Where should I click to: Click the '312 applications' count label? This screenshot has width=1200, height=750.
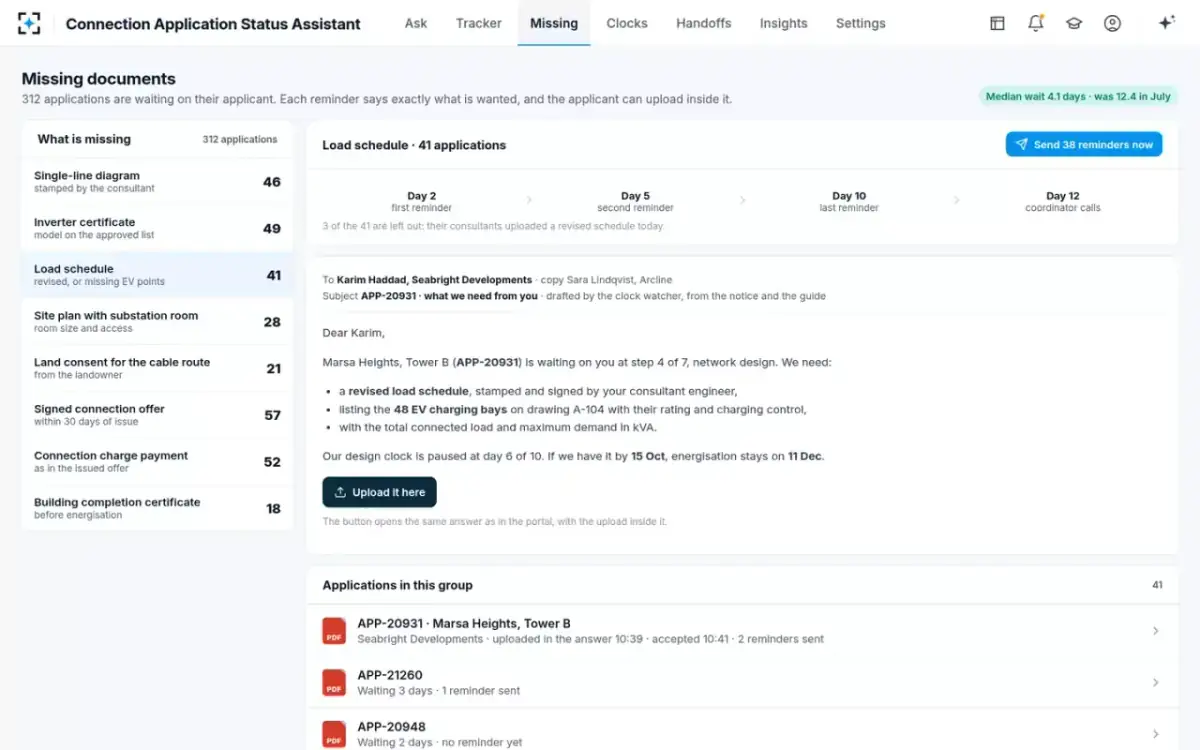point(240,140)
